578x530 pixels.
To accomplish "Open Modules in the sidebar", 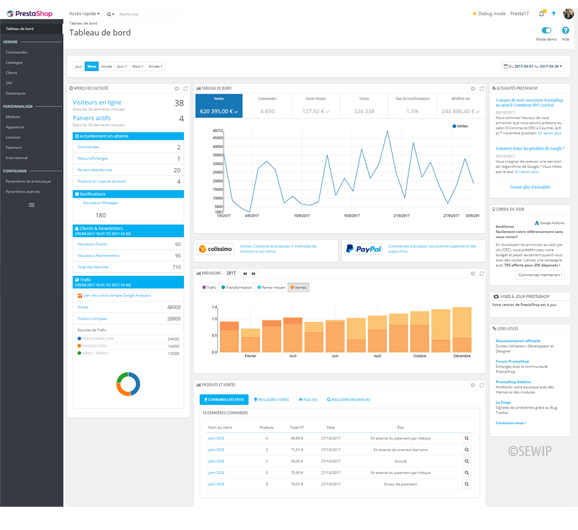I will tap(13, 117).
